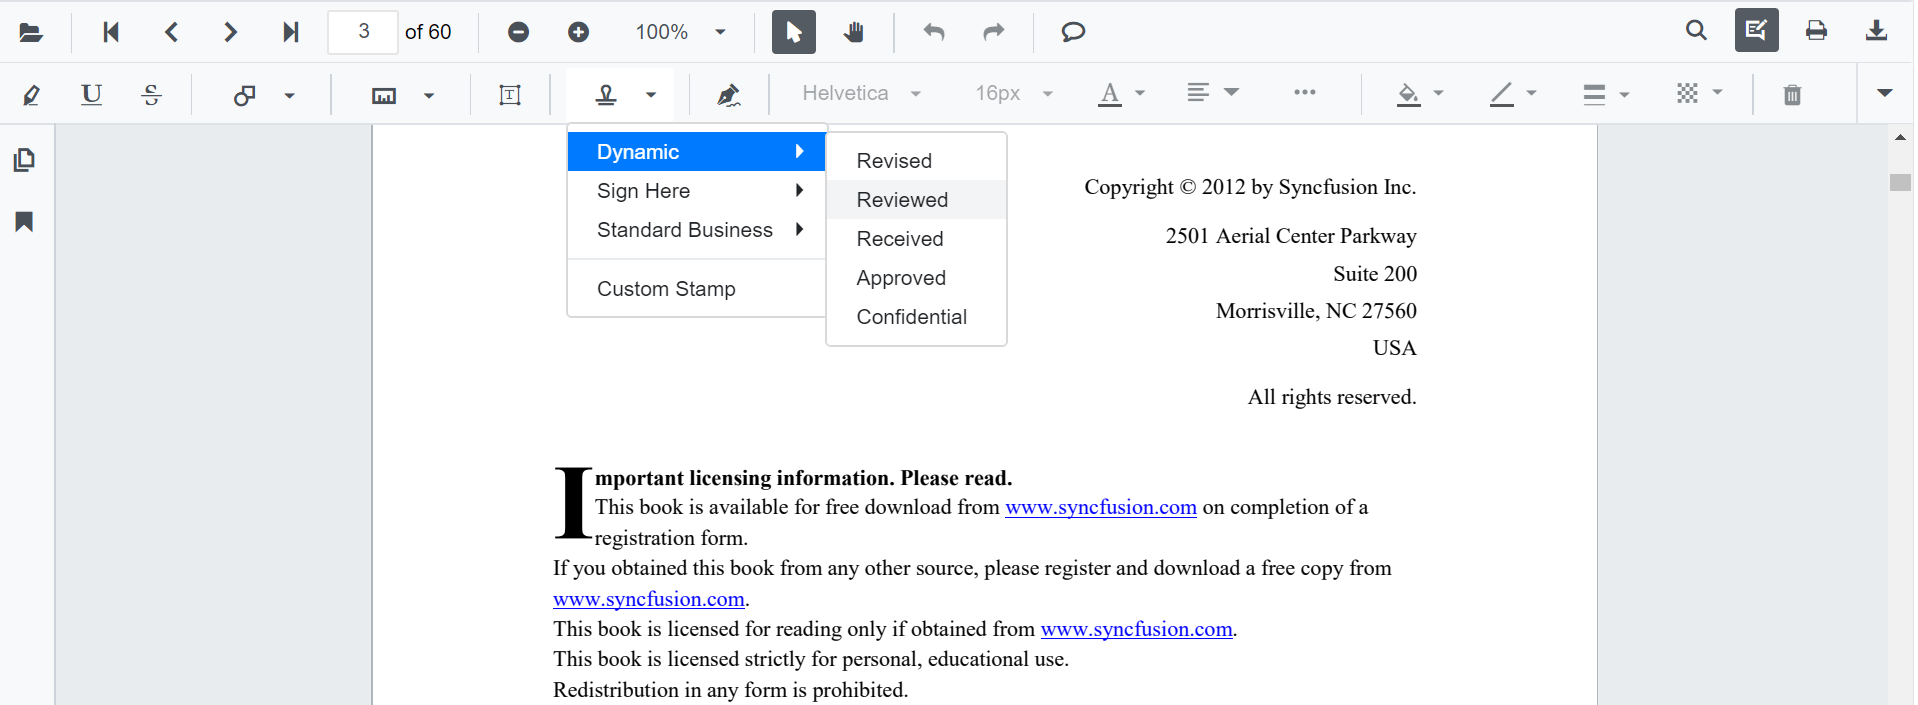Expand the measurement tool dropdown arrow

point(429,95)
